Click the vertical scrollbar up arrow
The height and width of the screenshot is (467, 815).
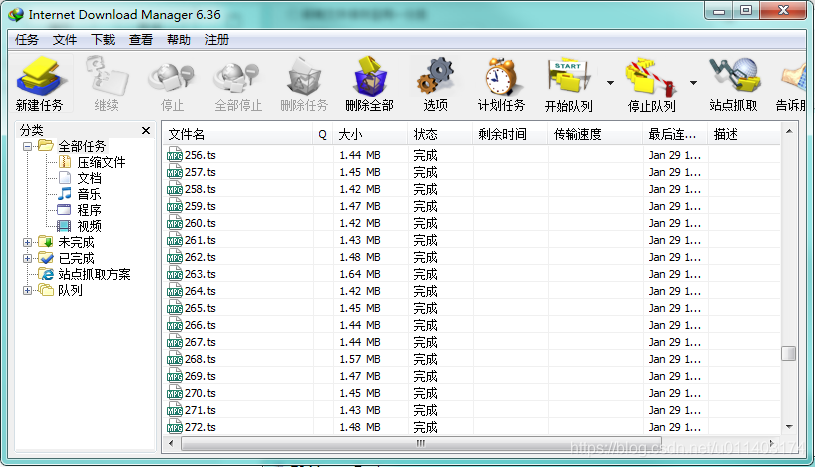click(x=789, y=131)
